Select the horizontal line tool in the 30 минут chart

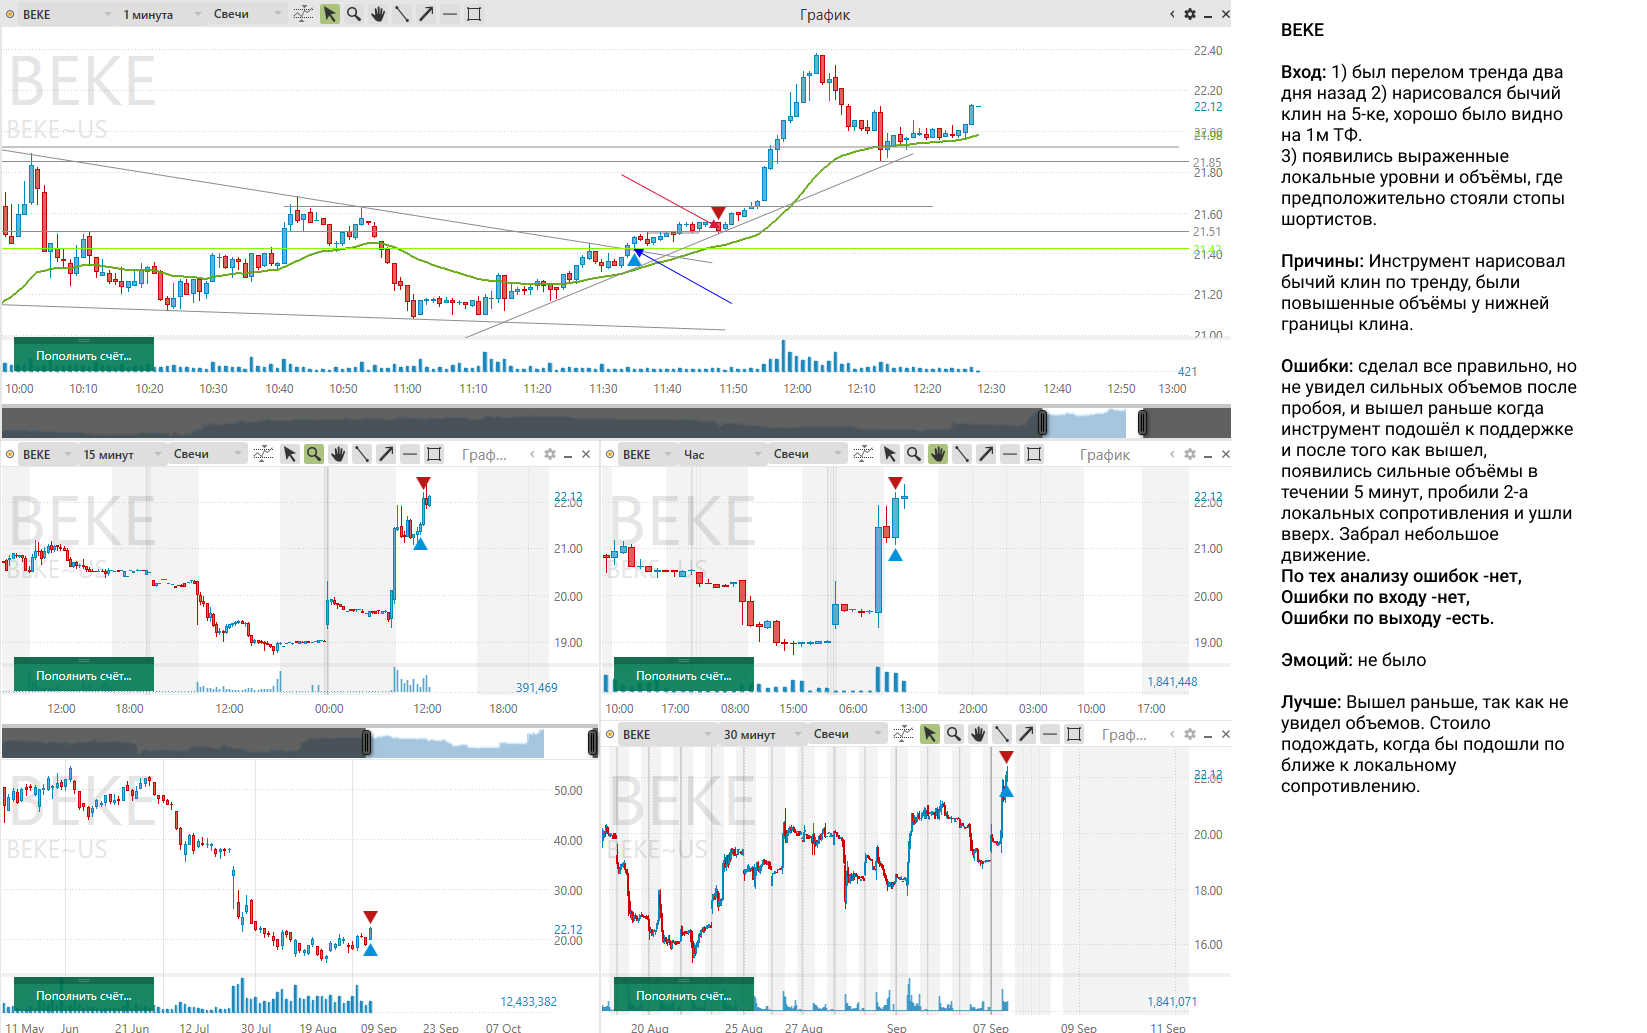click(1050, 734)
